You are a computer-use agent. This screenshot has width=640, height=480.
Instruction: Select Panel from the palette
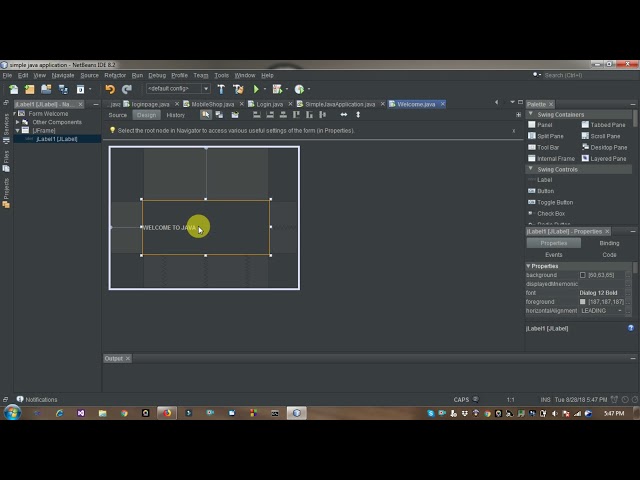540,124
